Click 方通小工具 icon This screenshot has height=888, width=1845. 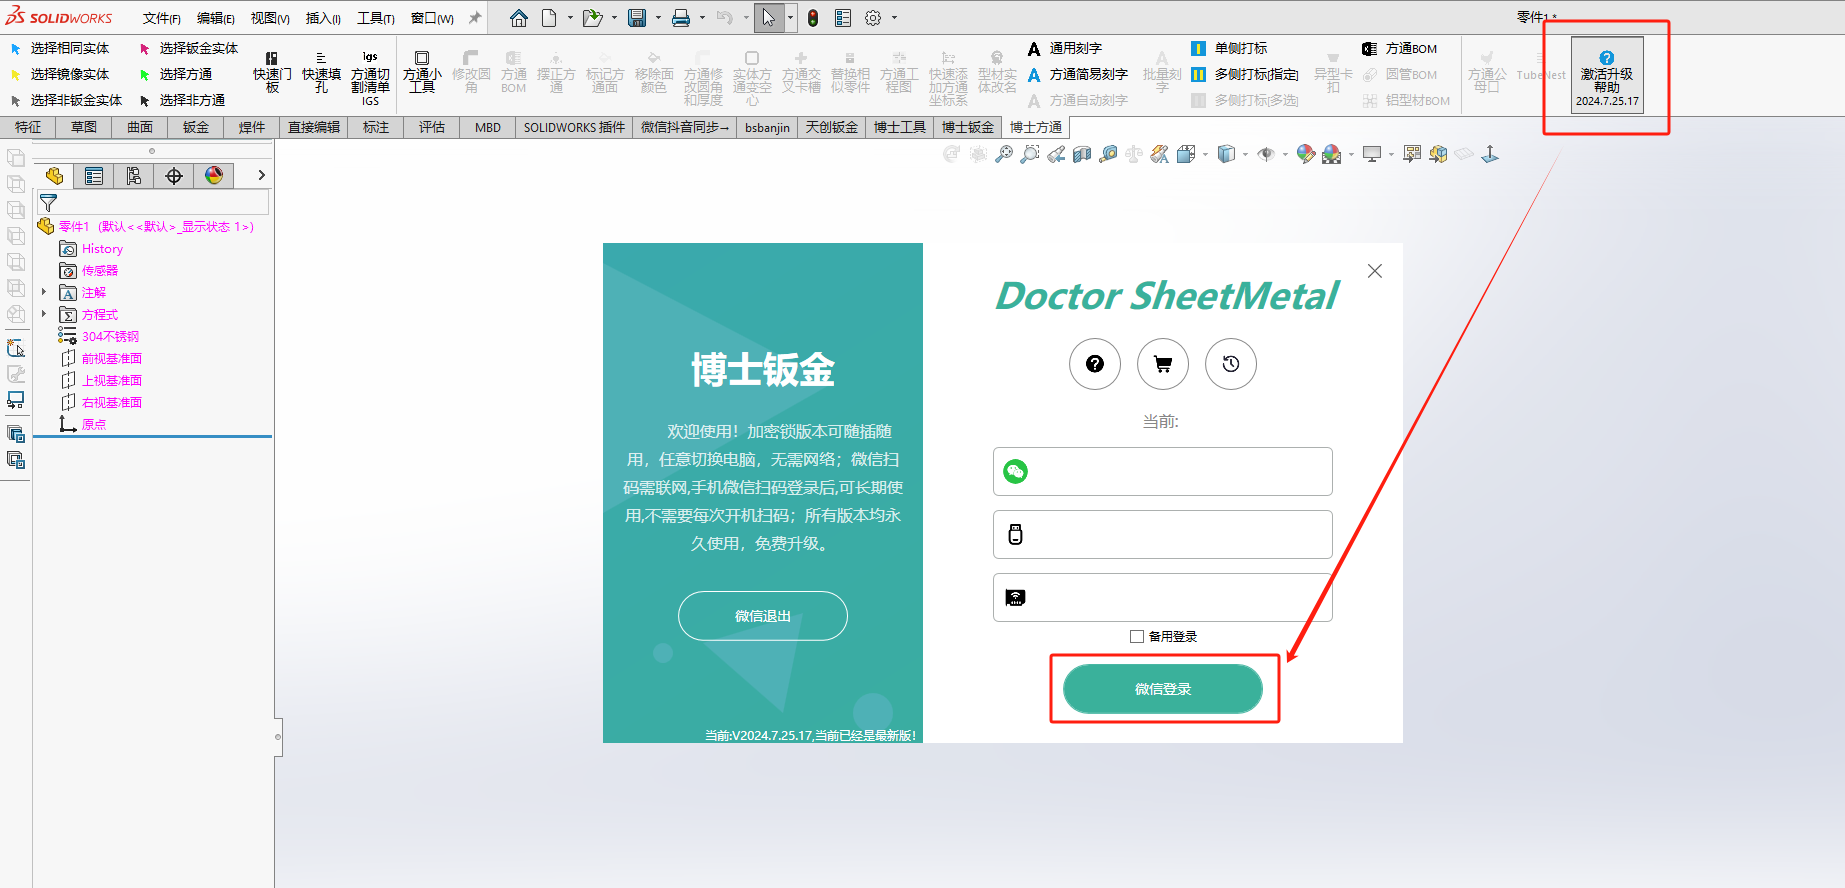pos(422,72)
